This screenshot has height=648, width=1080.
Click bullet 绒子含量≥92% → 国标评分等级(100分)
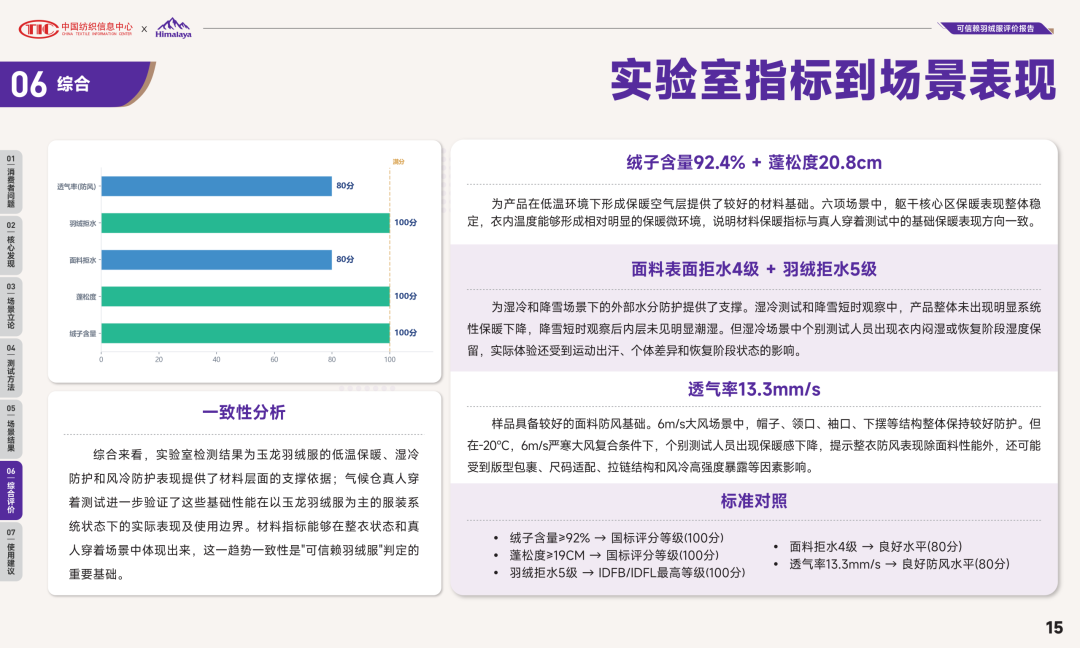616,538
